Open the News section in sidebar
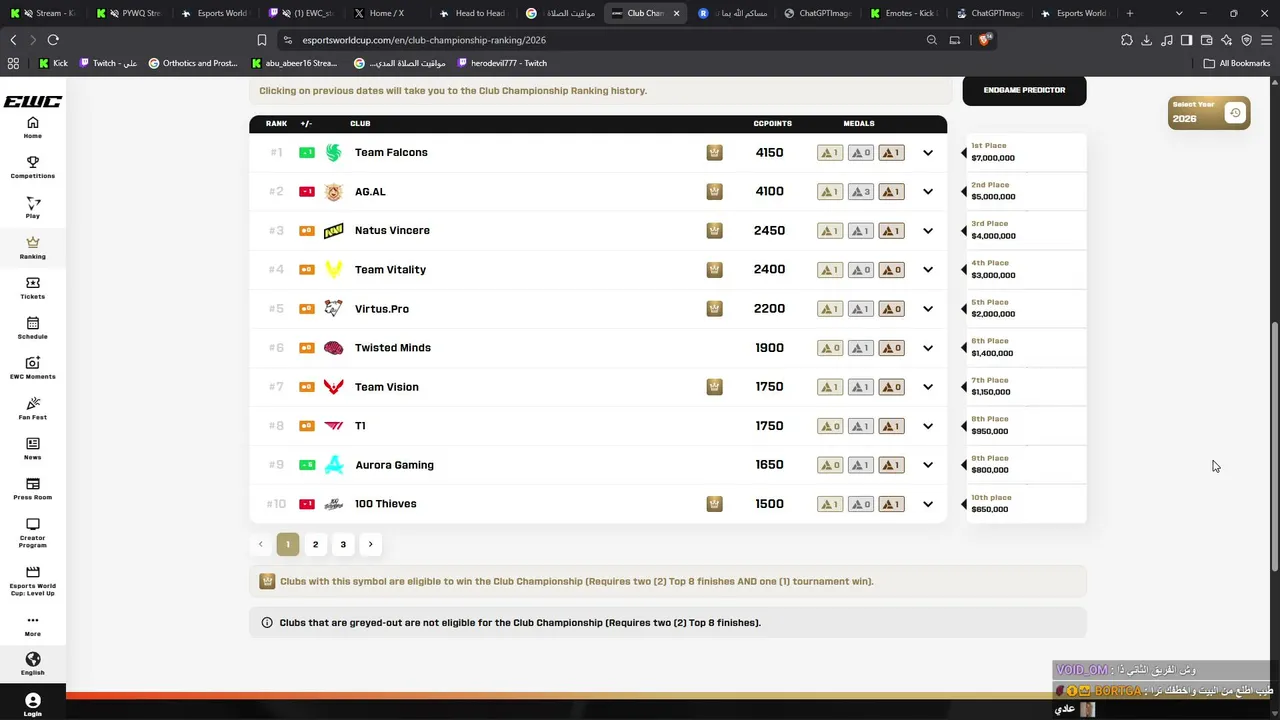The image size is (1280, 720). [x=33, y=449]
